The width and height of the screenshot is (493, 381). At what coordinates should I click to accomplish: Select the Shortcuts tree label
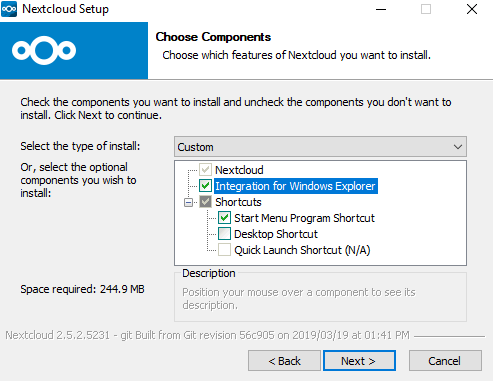(x=238, y=202)
